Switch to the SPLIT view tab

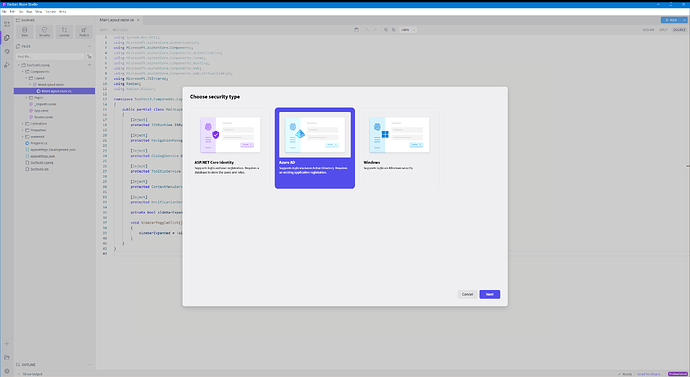[x=664, y=30]
